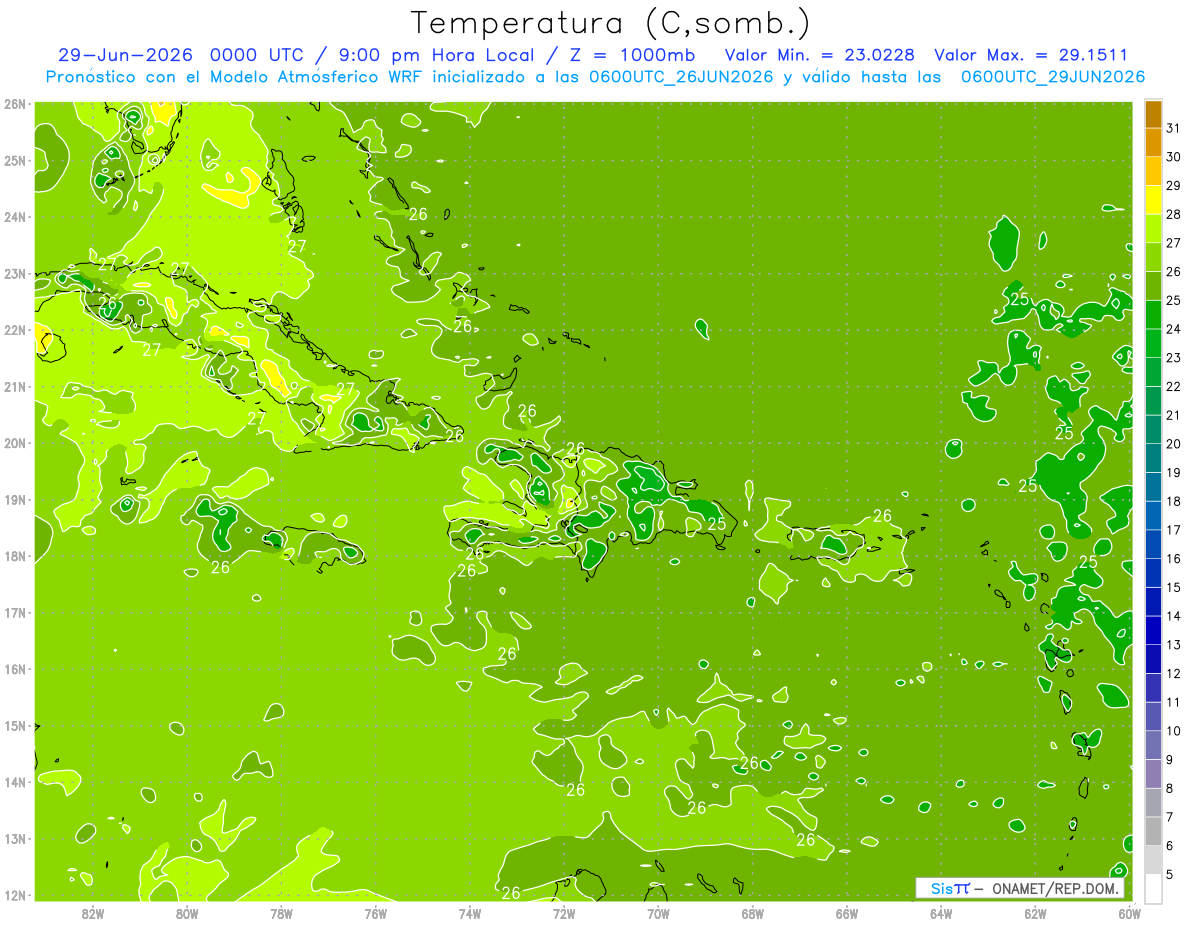Click the '70W' longitude axis label
Image resolution: width=1200 pixels, height=927 pixels.
tap(658, 913)
